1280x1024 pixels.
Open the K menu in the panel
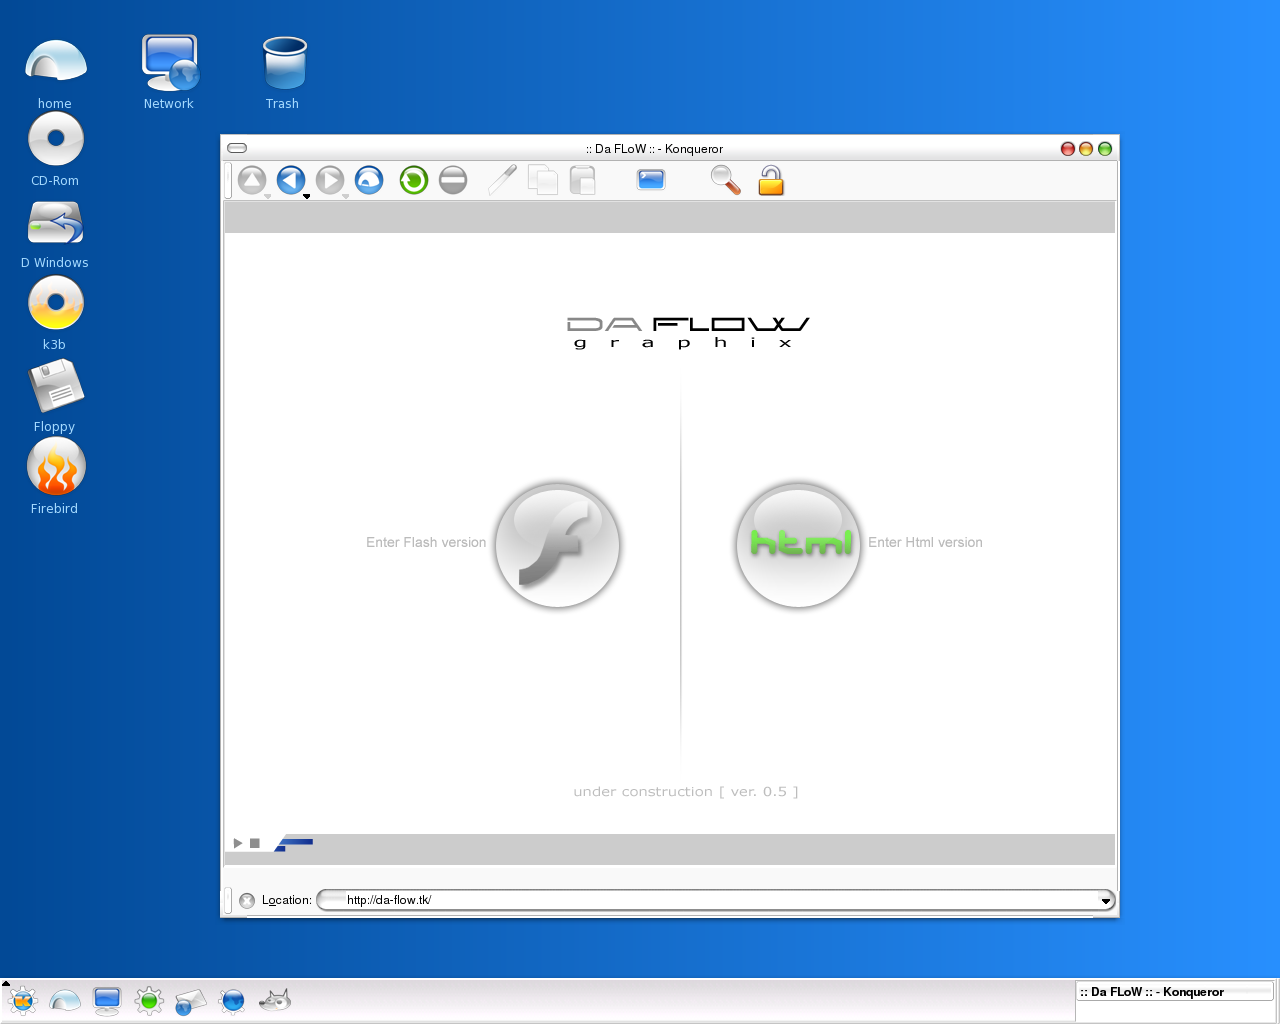[22, 999]
